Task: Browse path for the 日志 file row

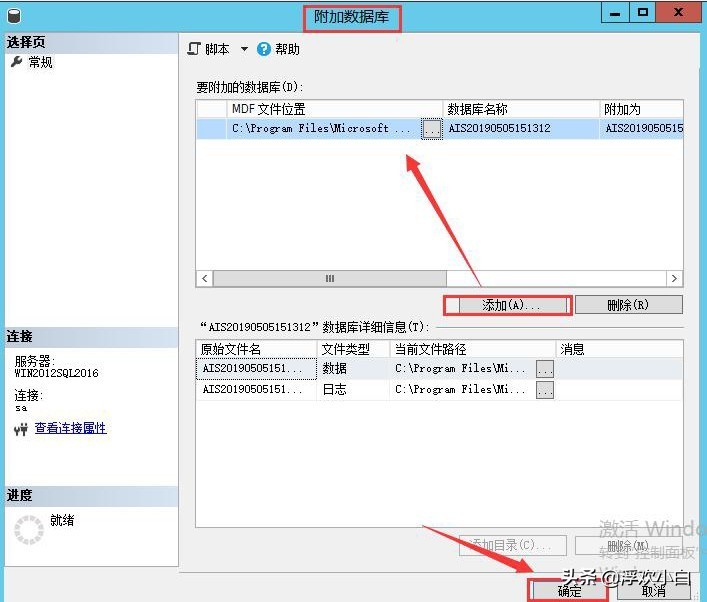Action: [545, 390]
